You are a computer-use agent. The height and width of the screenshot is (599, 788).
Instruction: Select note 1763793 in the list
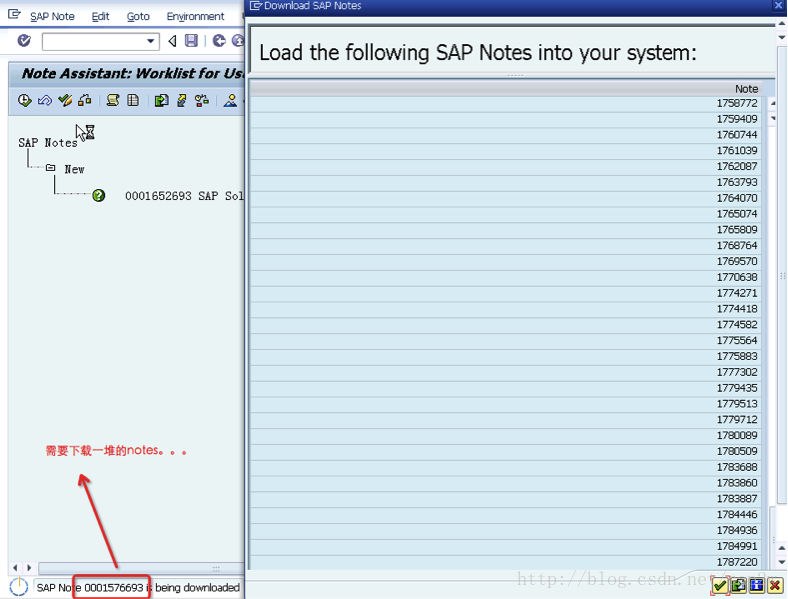(x=506, y=182)
